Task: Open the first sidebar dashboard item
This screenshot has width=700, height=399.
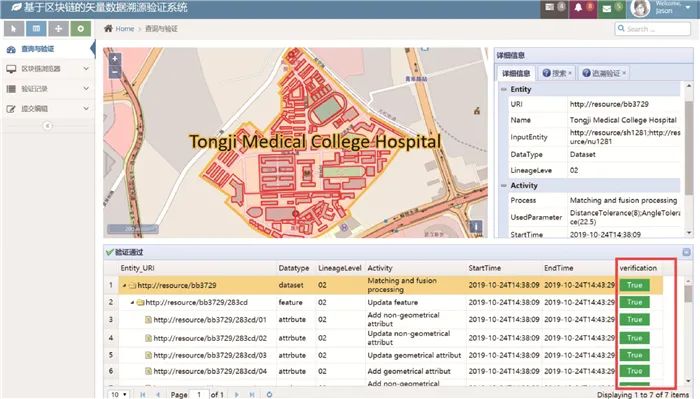Action: (48, 49)
